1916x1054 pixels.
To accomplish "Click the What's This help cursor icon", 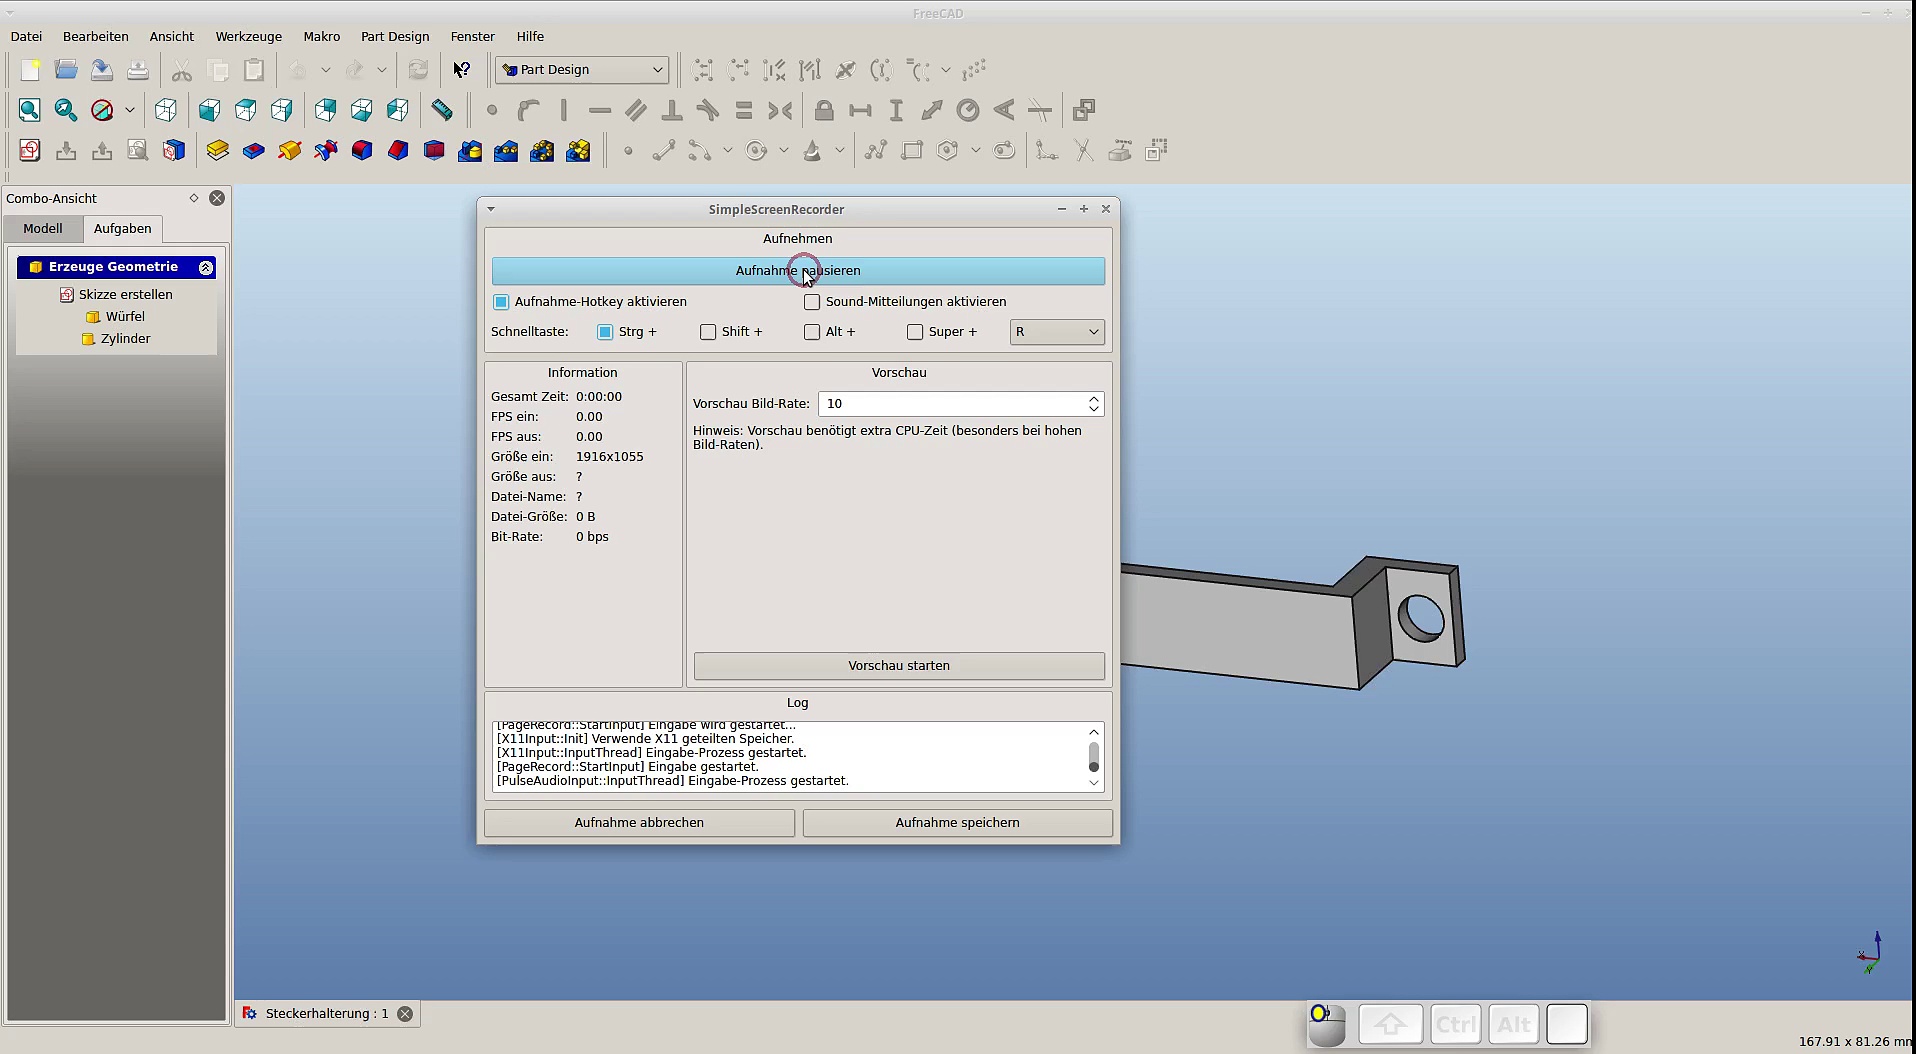I will pyautogui.click(x=461, y=70).
